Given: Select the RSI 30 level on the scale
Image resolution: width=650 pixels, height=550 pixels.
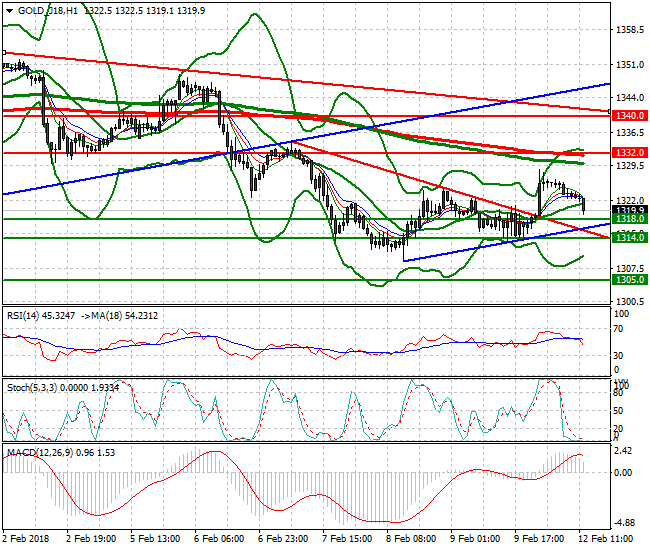Looking at the screenshot, I should coord(618,356).
